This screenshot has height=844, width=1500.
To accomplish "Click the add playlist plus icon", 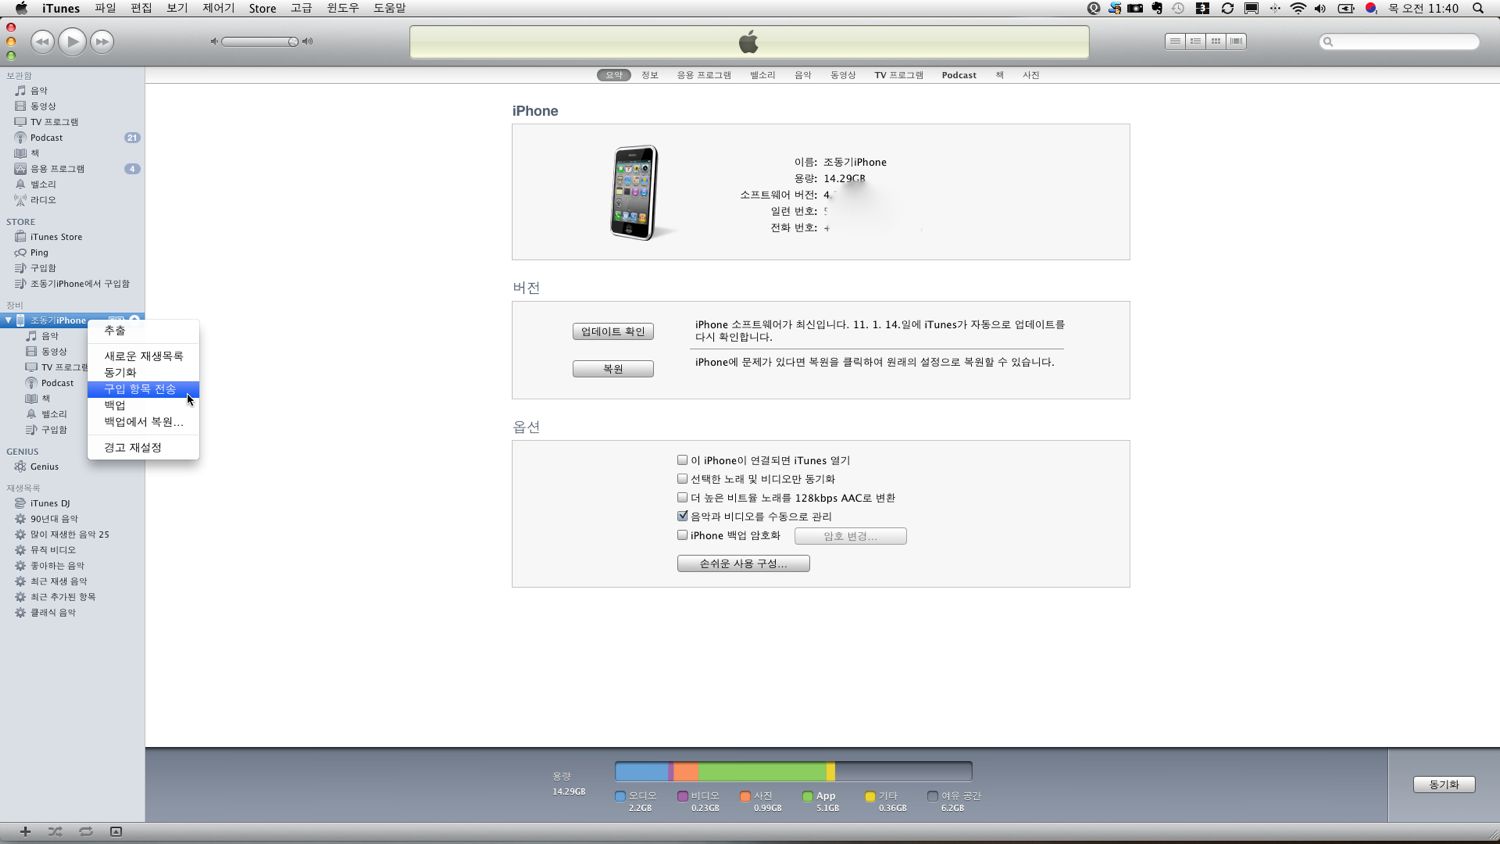I will click(25, 832).
